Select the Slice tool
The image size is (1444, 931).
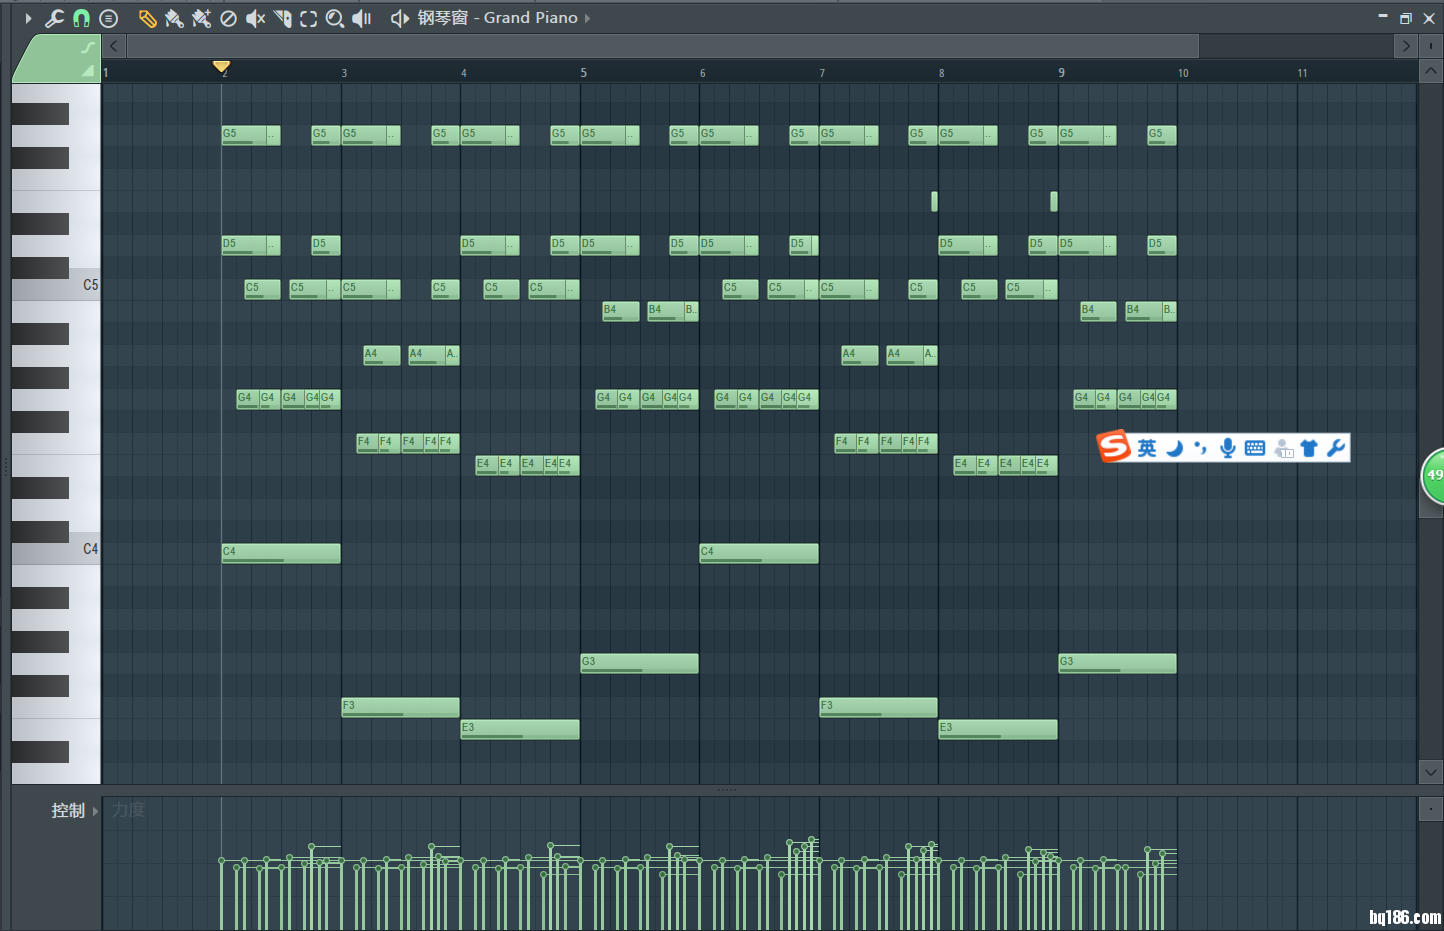282,18
